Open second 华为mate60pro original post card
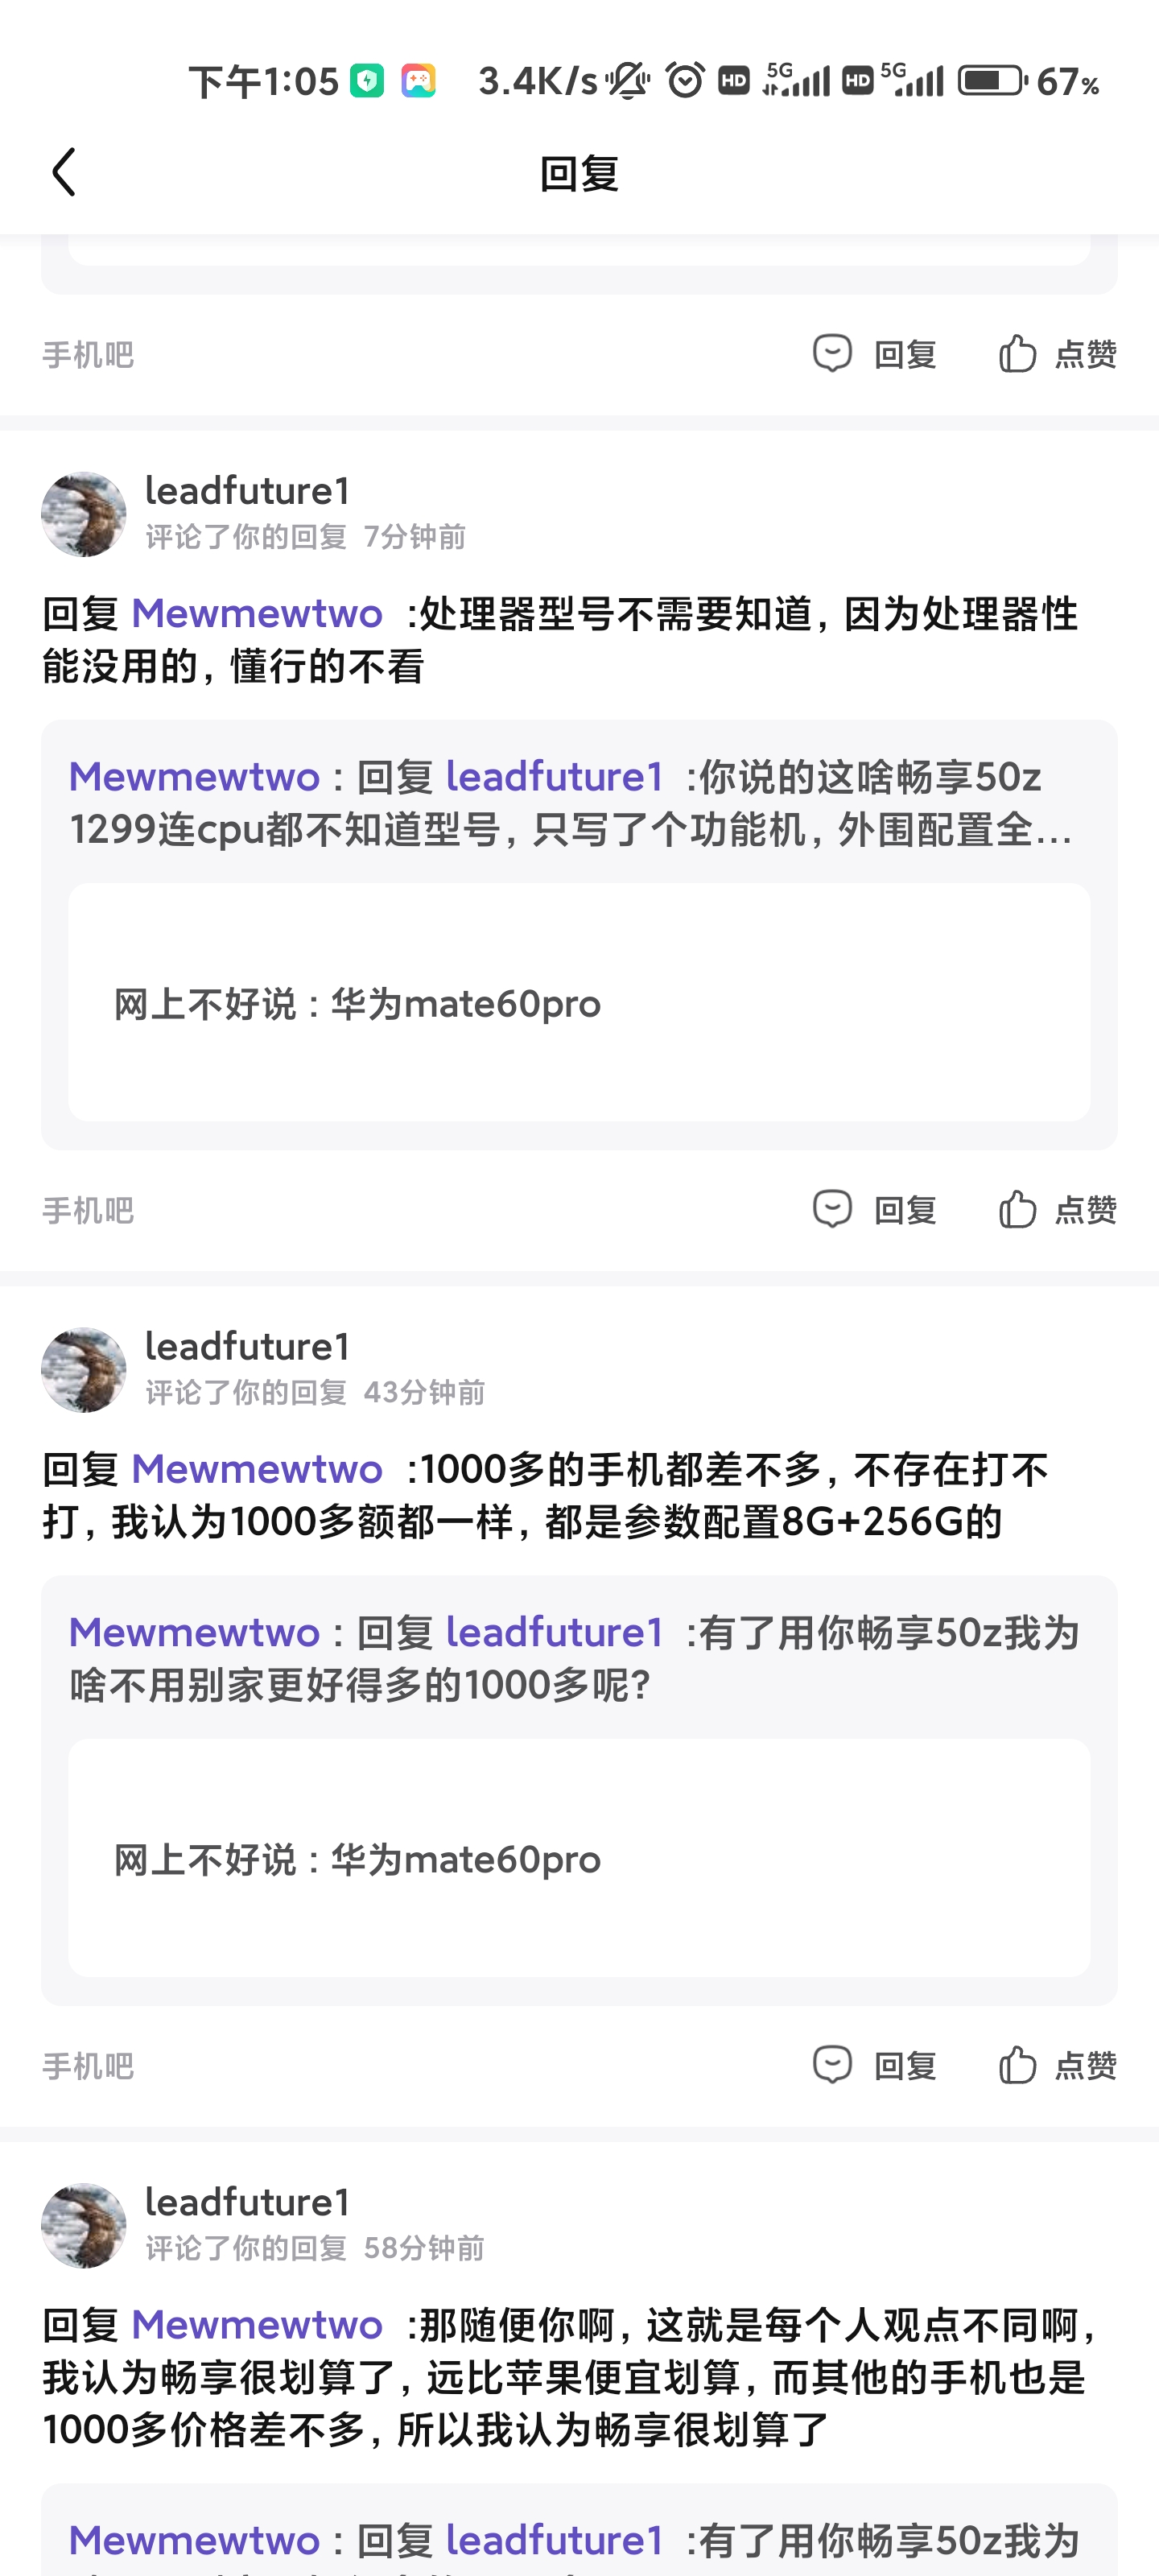1159x2576 pixels. coord(579,1858)
